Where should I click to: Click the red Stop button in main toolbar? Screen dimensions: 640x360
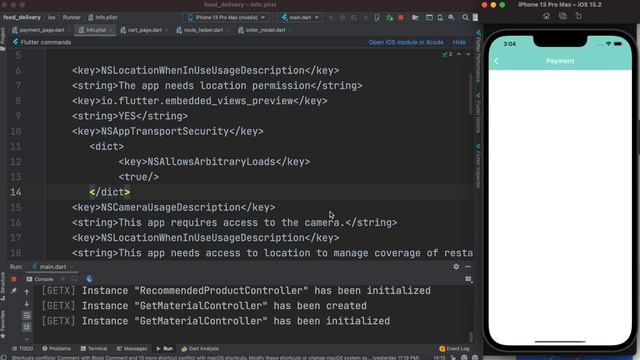click(x=401, y=18)
